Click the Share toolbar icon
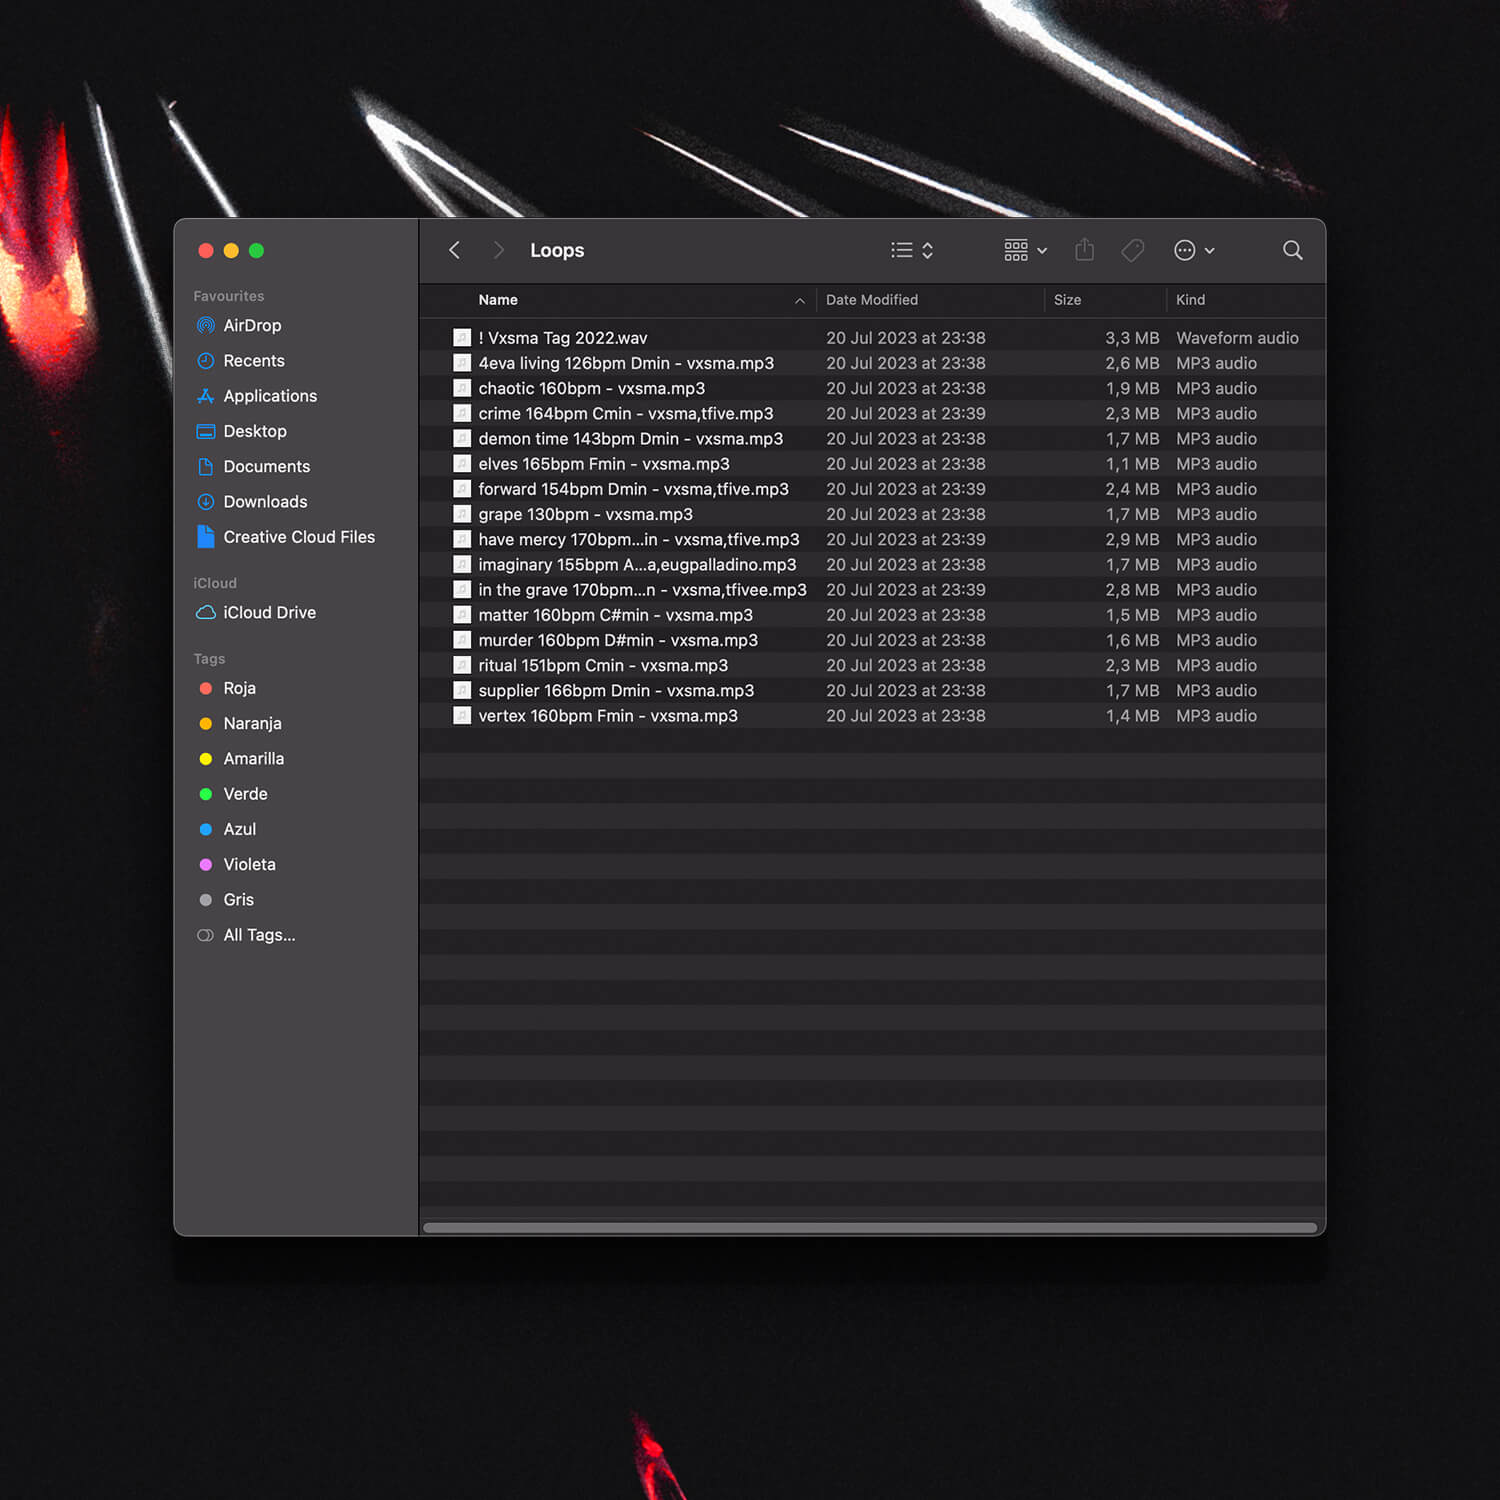Image resolution: width=1500 pixels, height=1500 pixels. (1084, 250)
